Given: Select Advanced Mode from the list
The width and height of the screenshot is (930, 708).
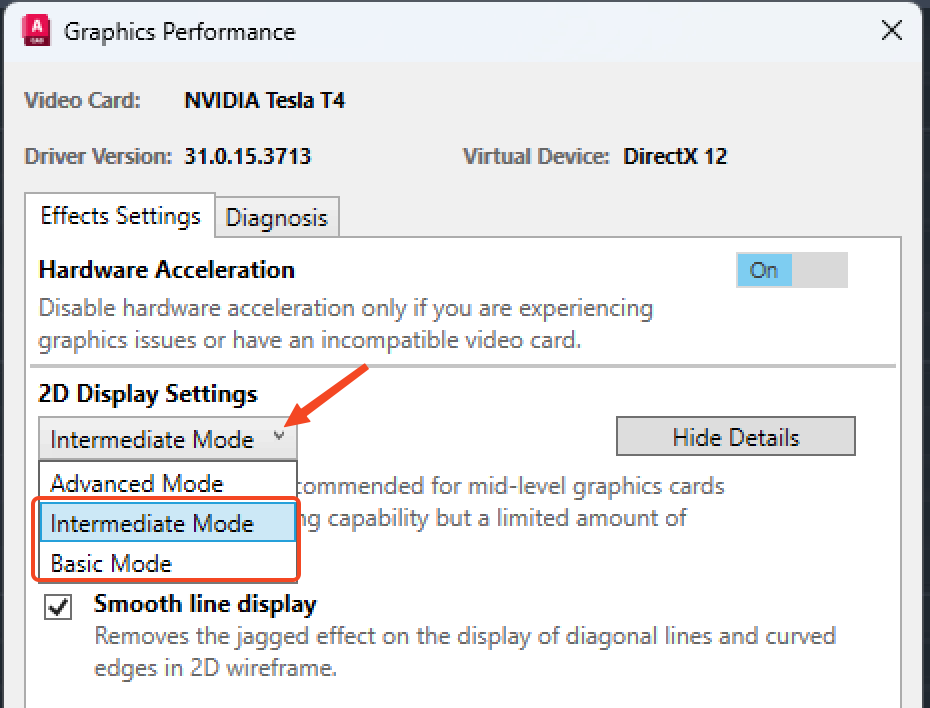Looking at the screenshot, I should click(x=136, y=483).
